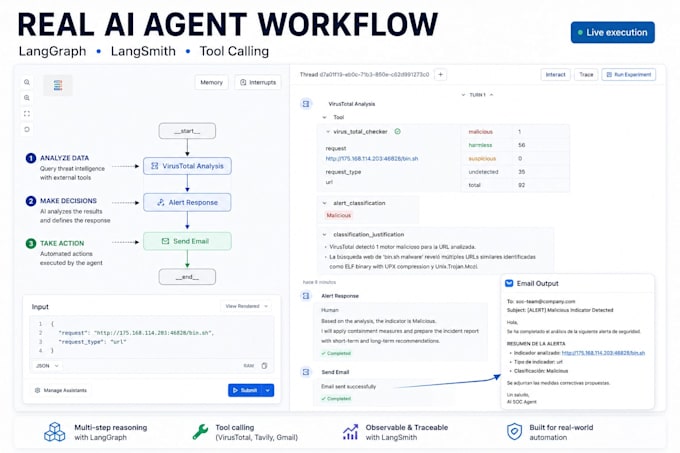Click the Email sent successfully message
The image size is (680, 453).
point(349,386)
